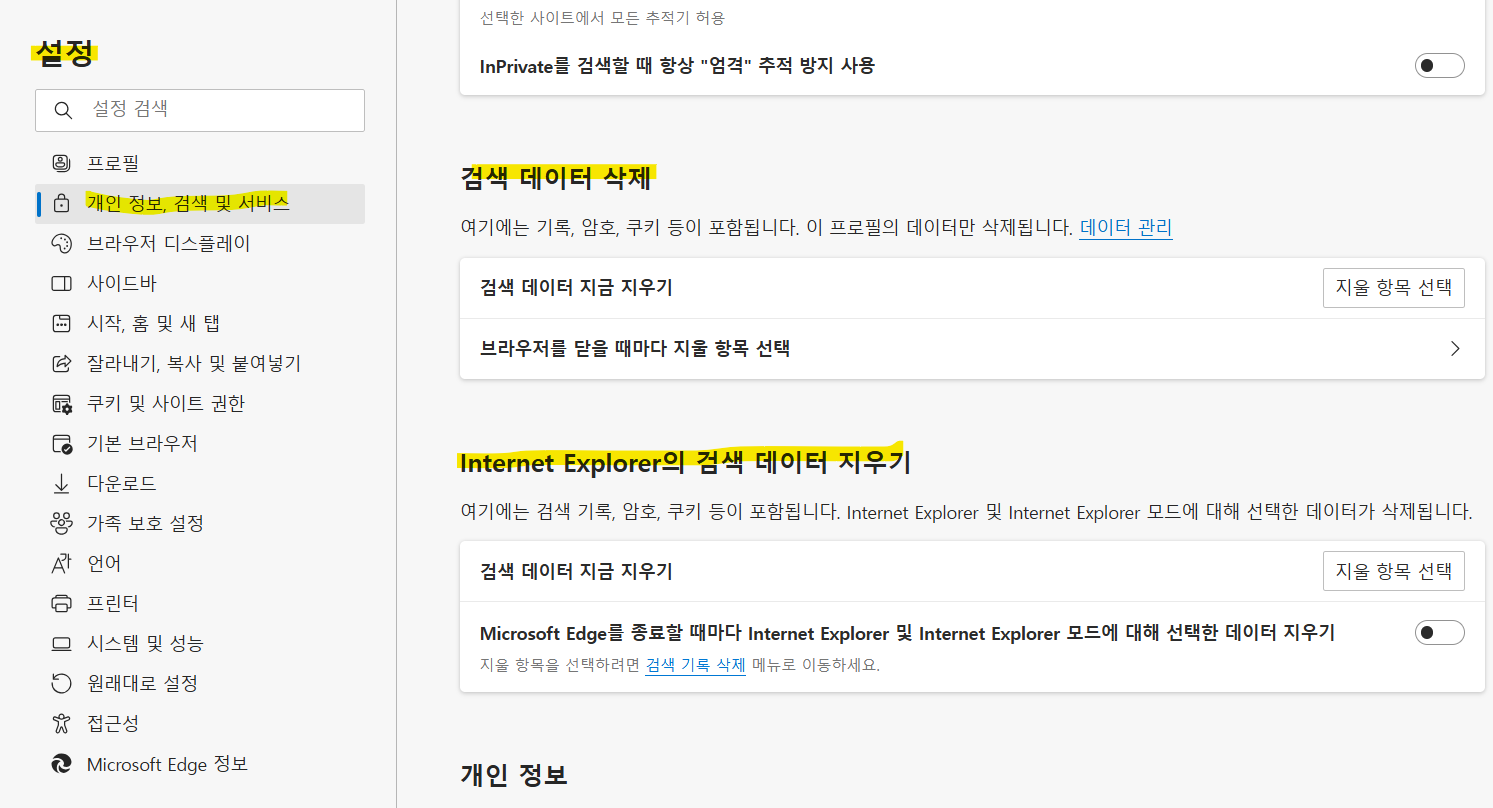Viewport: 1493px width, 808px height.
Task: Click the Edge logo icon for Microsoft Edge 정보
Action: pyautogui.click(x=61, y=764)
